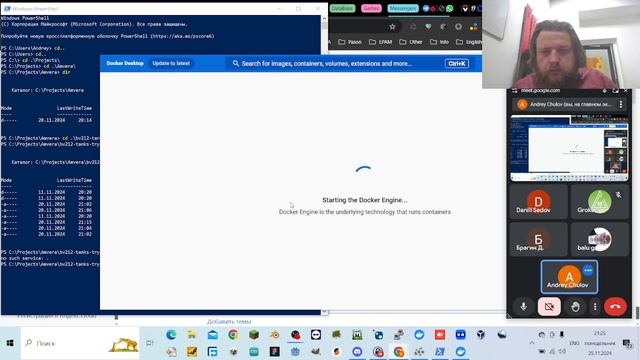The height and width of the screenshot is (360, 640).
Task: Open the red screen recorder icon on taskbar
Action: coord(440,335)
